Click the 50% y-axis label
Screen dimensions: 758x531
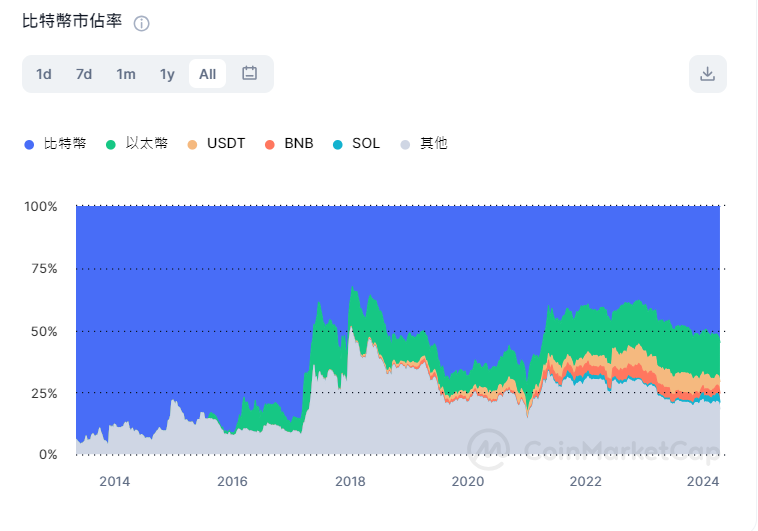(44, 332)
